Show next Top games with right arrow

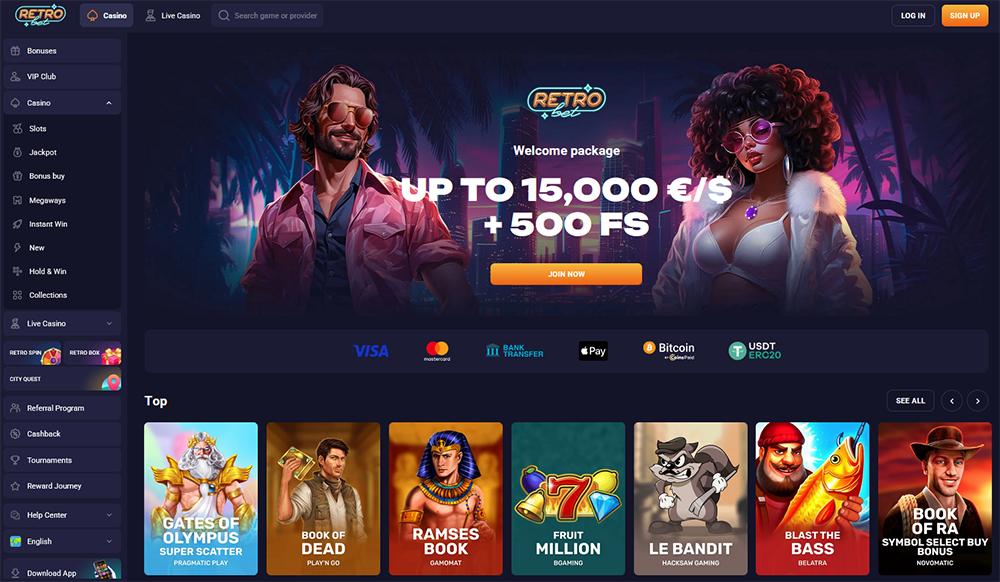978,401
